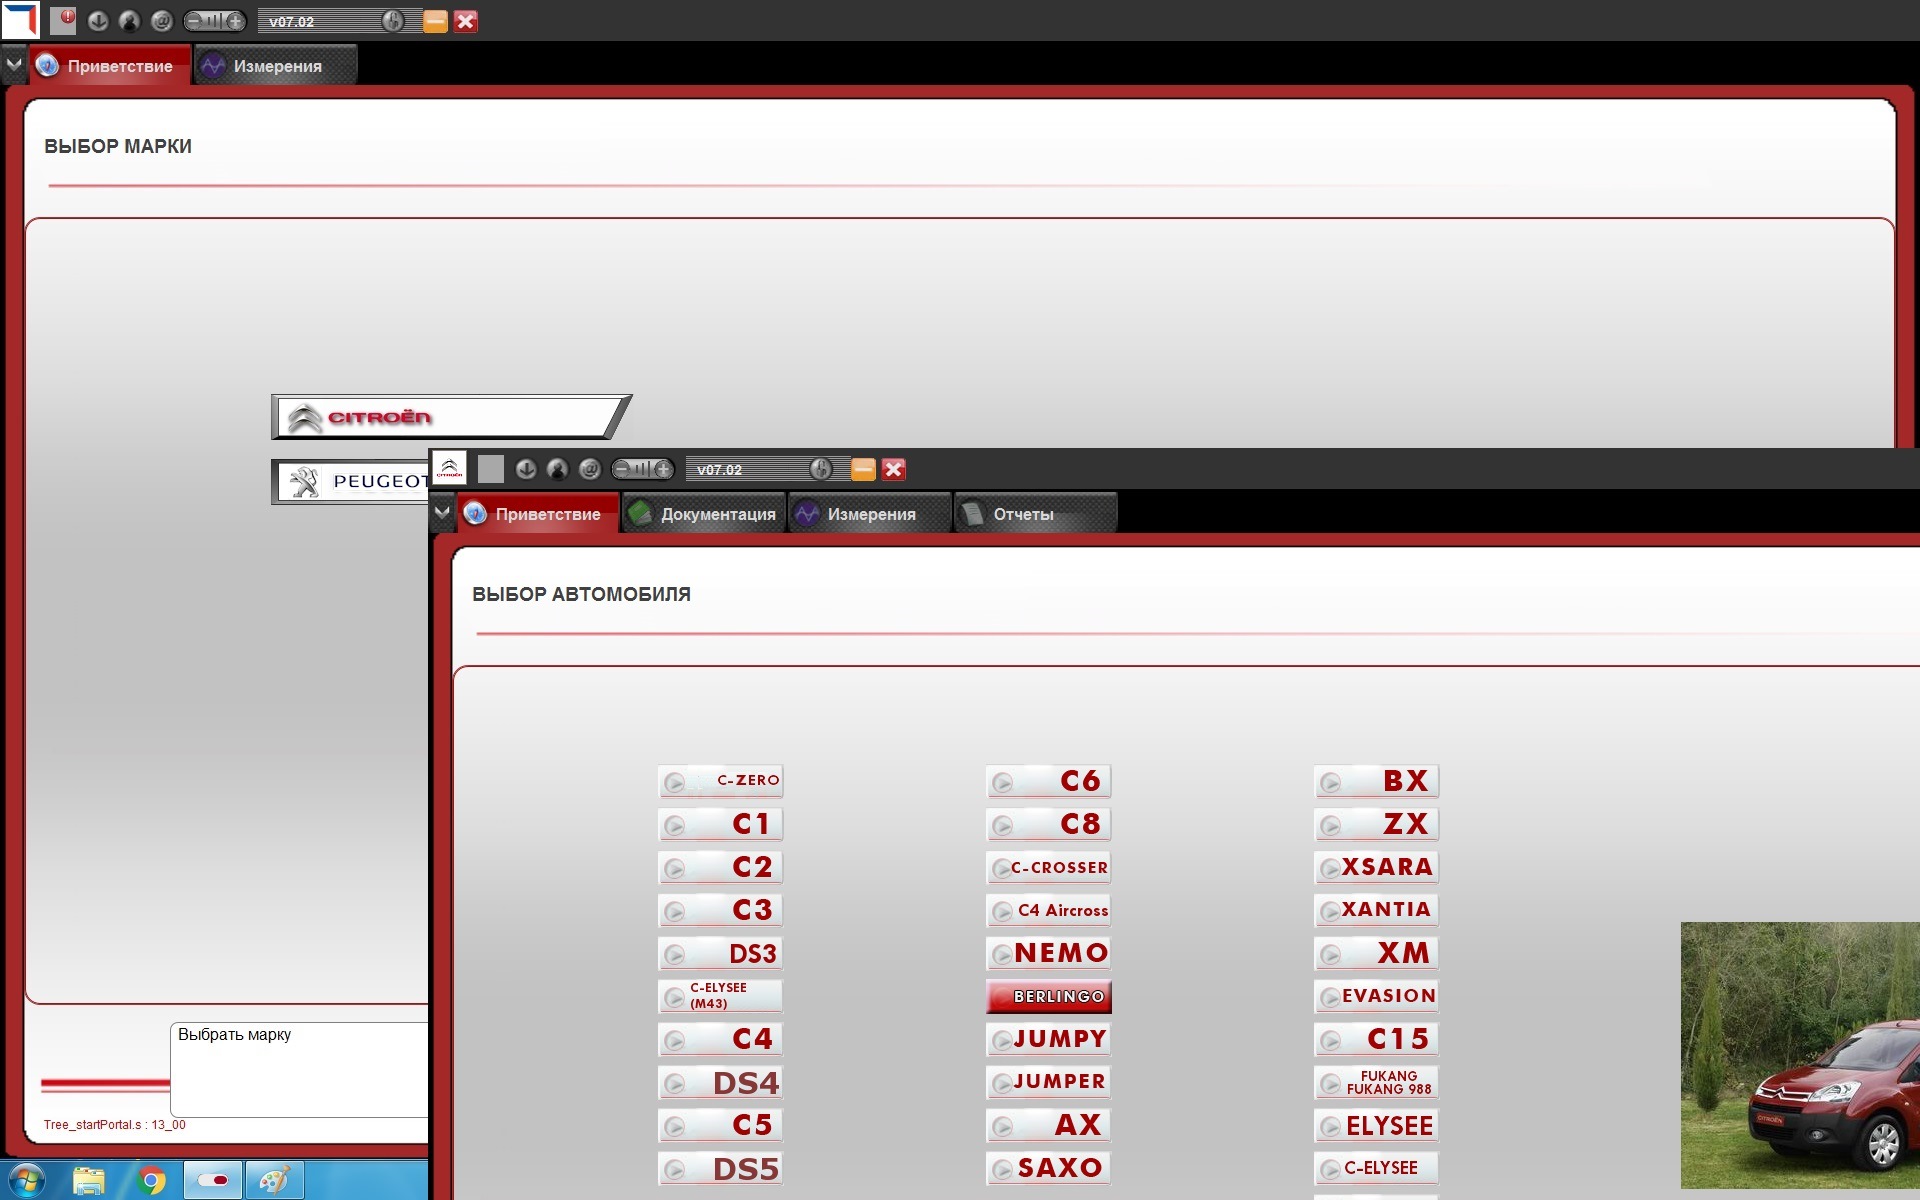Open the red alert icon in brand-selection window
1920x1200 pixels.
[x=63, y=20]
